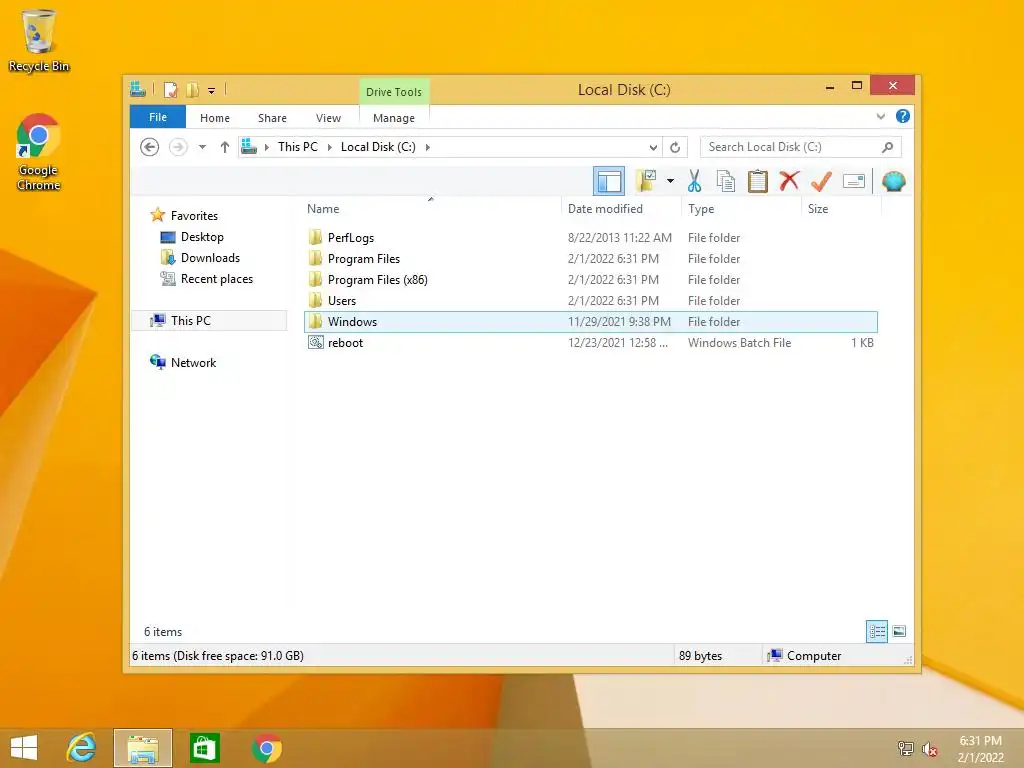The height and width of the screenshot is (768, 1024).
Task: Switch to the Home ribbon tab
Action: 215,118
